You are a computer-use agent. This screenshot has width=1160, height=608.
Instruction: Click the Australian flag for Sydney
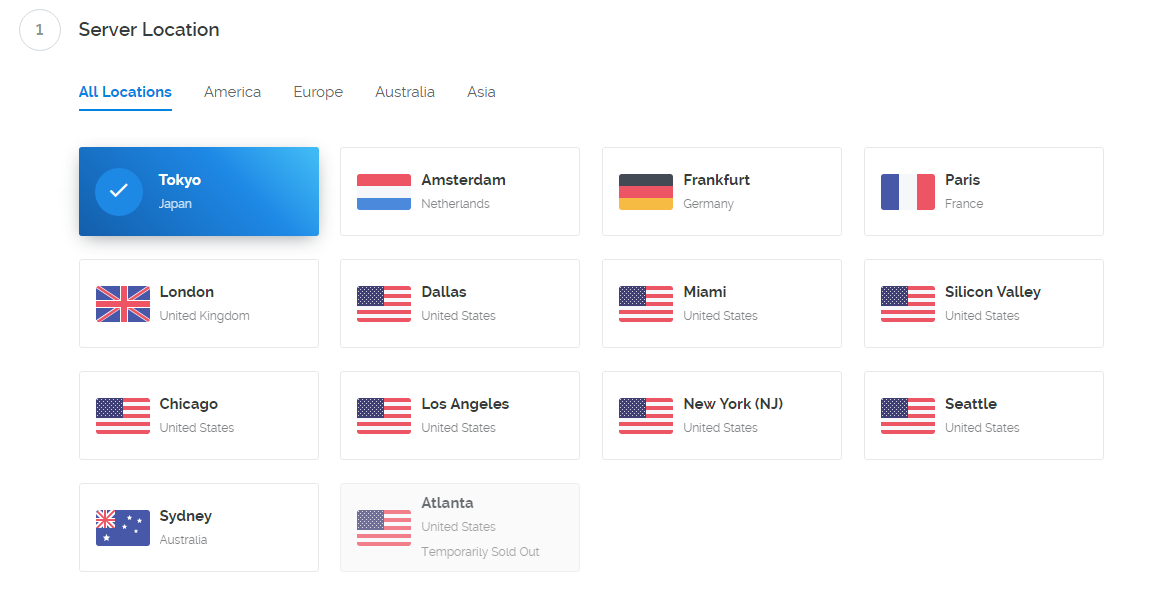point(123,528)
